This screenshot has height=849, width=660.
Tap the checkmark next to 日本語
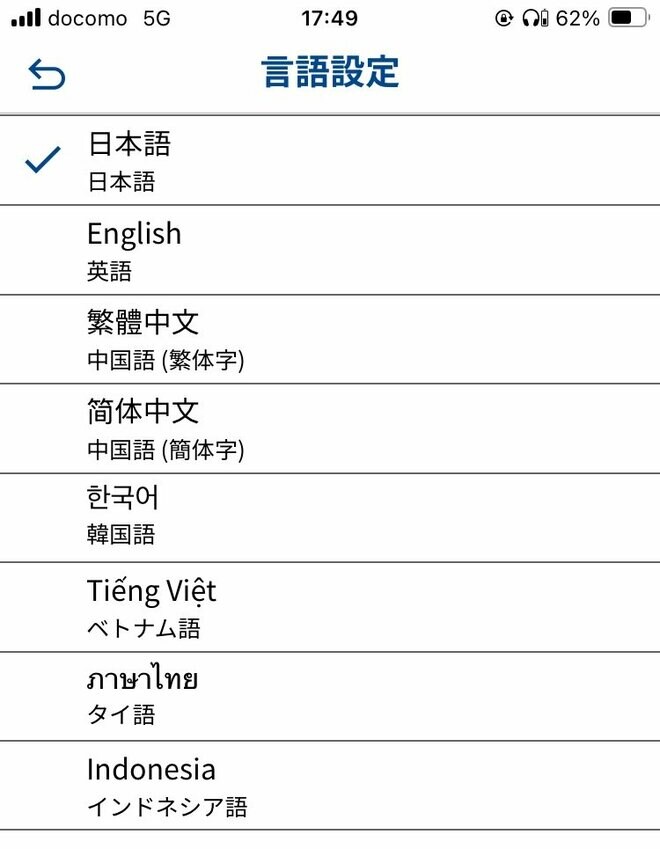pyautogui.click(x=43, y=160)
